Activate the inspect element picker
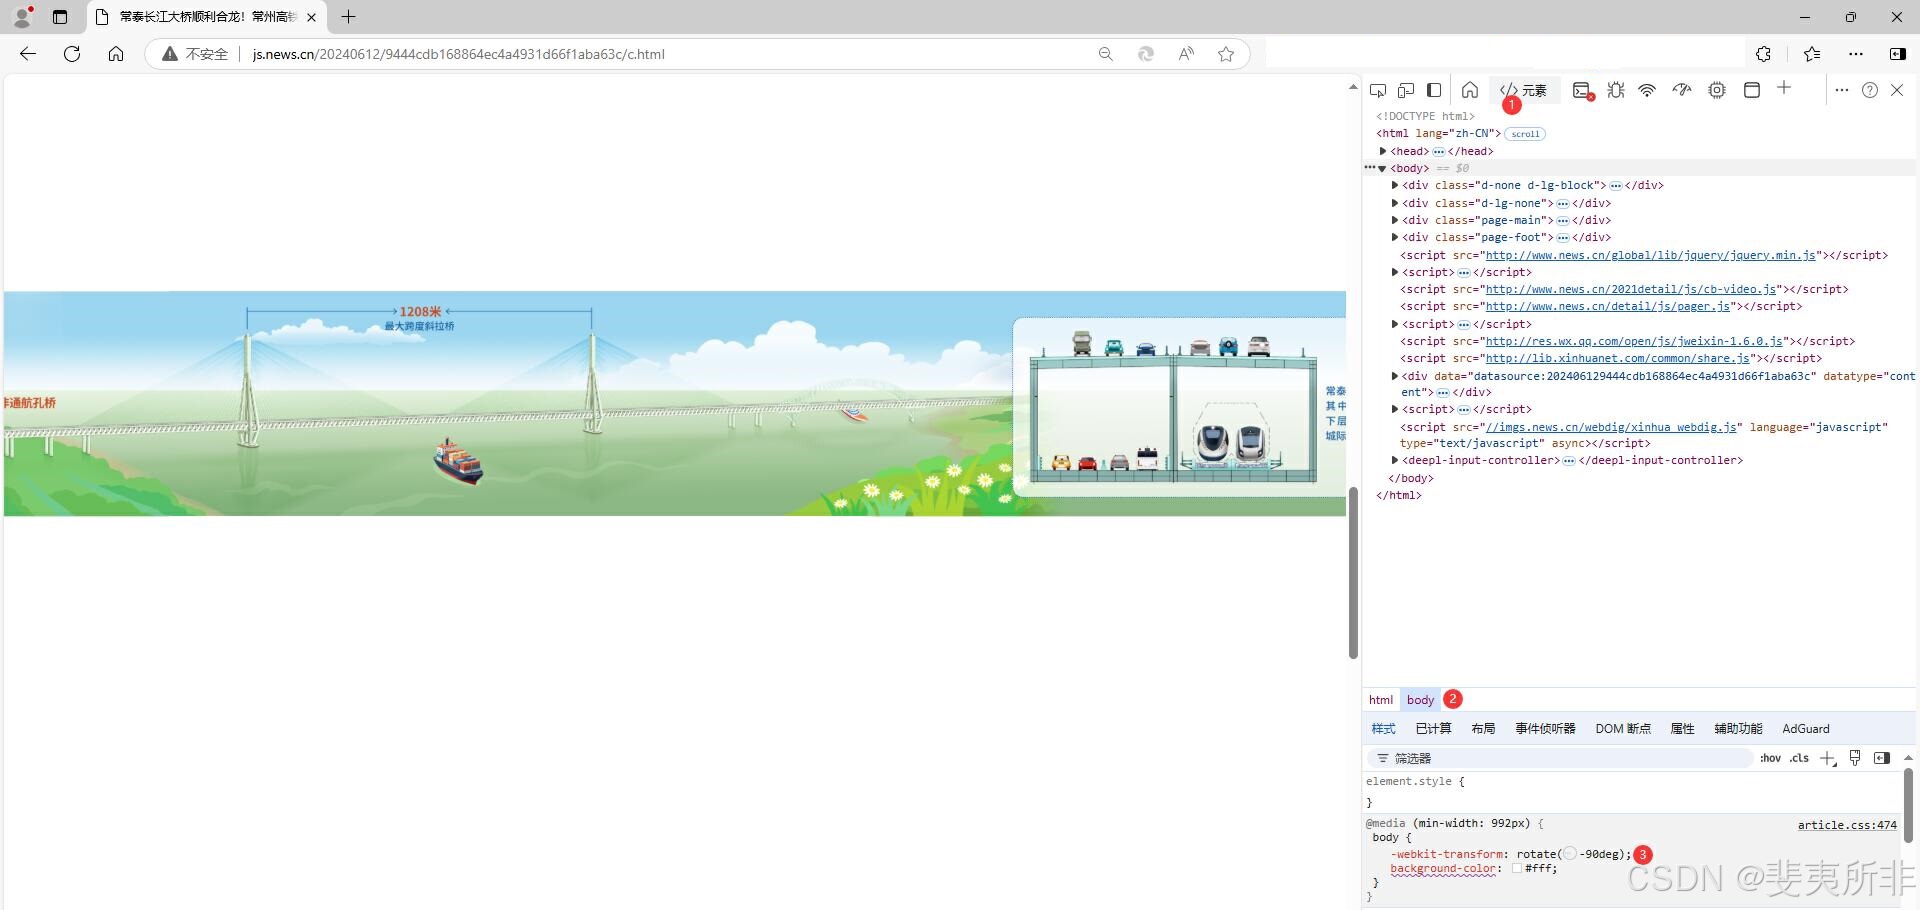Viewport: 1920px width, 910px height. click(x=1378, y=90)
